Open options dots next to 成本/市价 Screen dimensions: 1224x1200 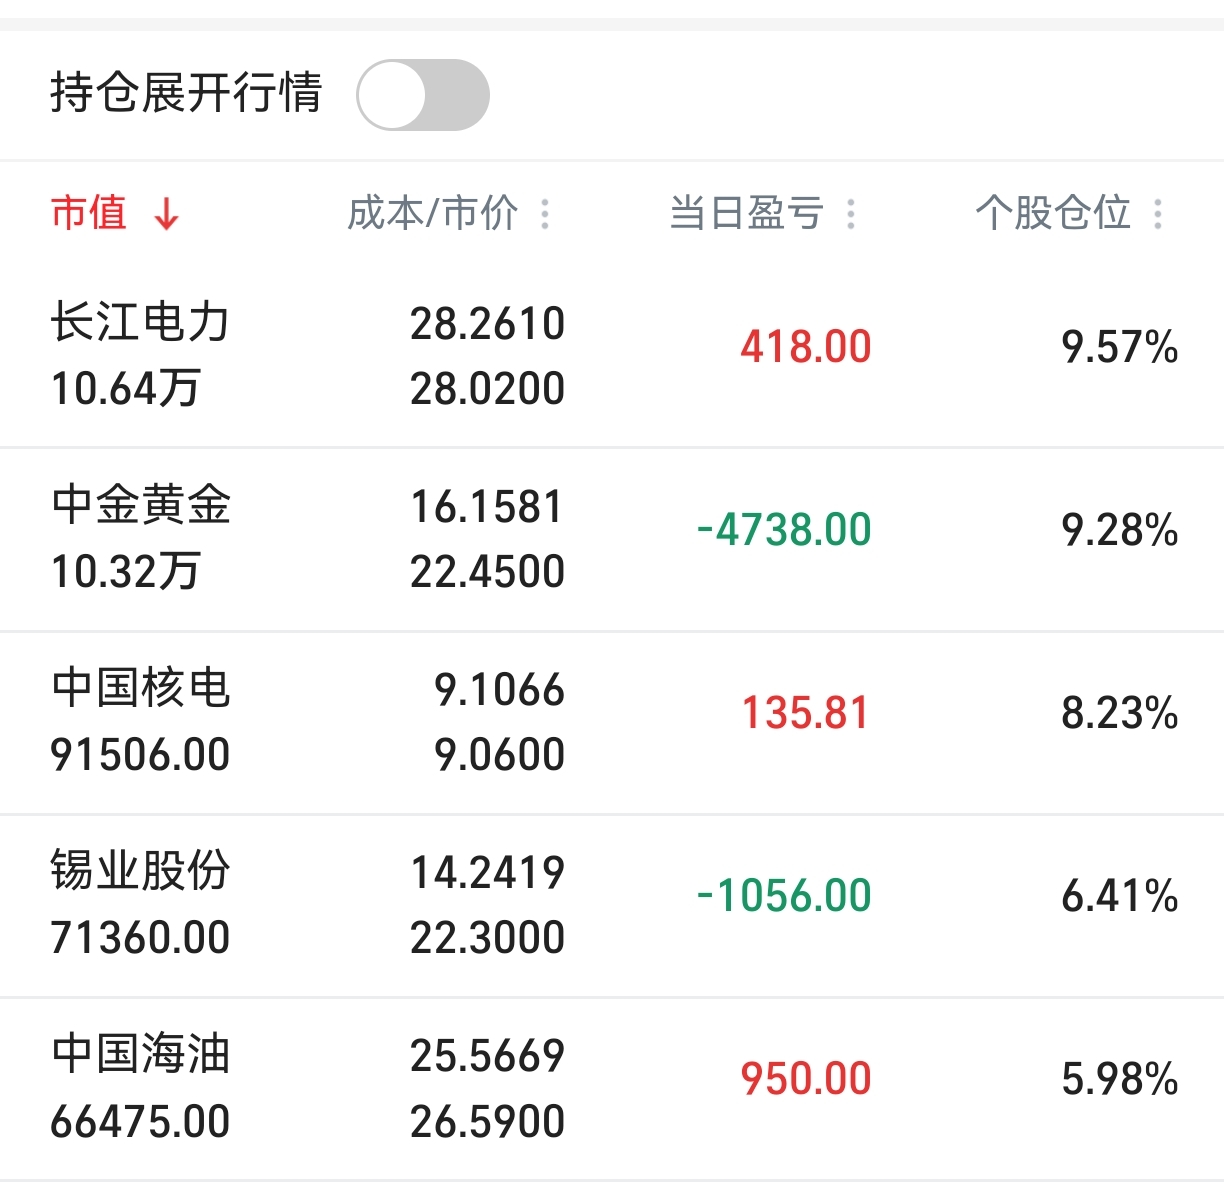pyautogui.click(x=545, y=214)
